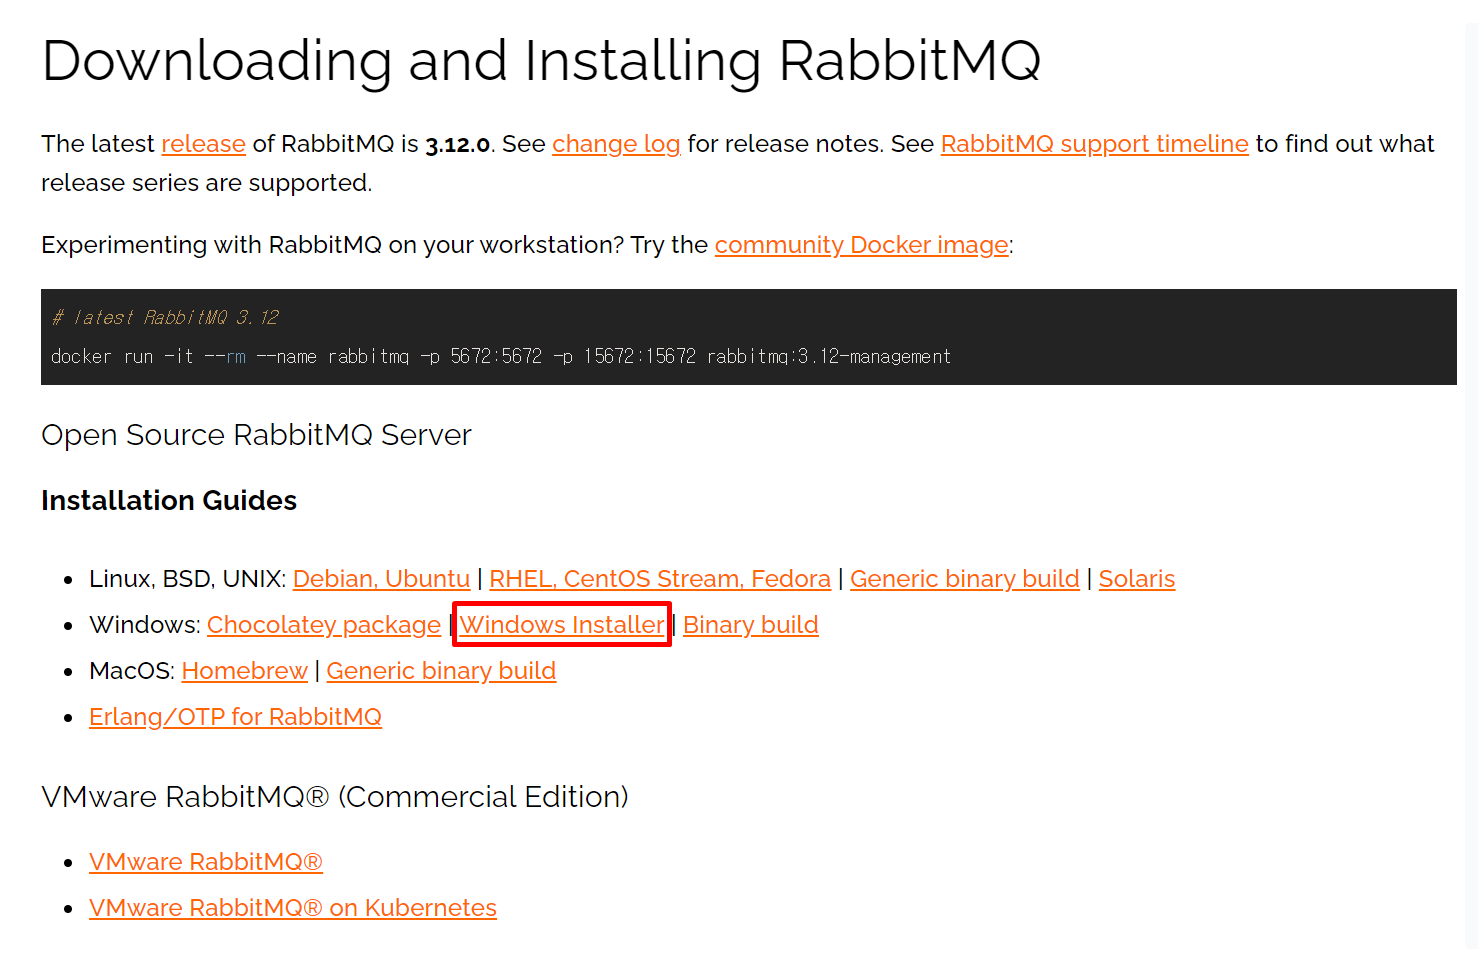Screen dimensions: 1478x955
Task: Open the Windows Binary build link
Action: [751, 625]
